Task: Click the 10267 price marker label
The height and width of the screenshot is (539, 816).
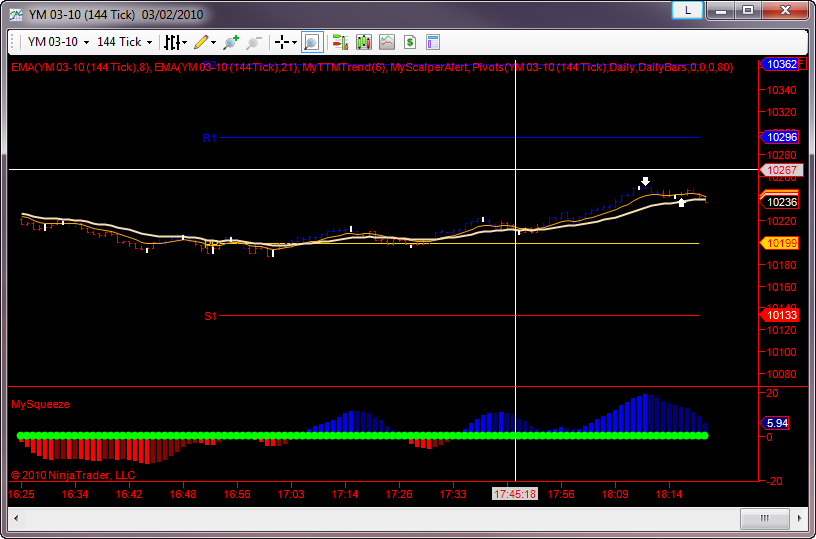Action: click(782, 170)
